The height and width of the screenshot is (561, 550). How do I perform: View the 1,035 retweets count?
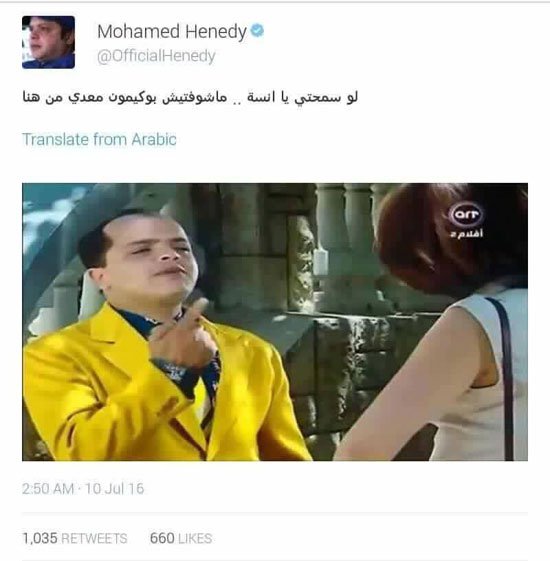(40, 538)
